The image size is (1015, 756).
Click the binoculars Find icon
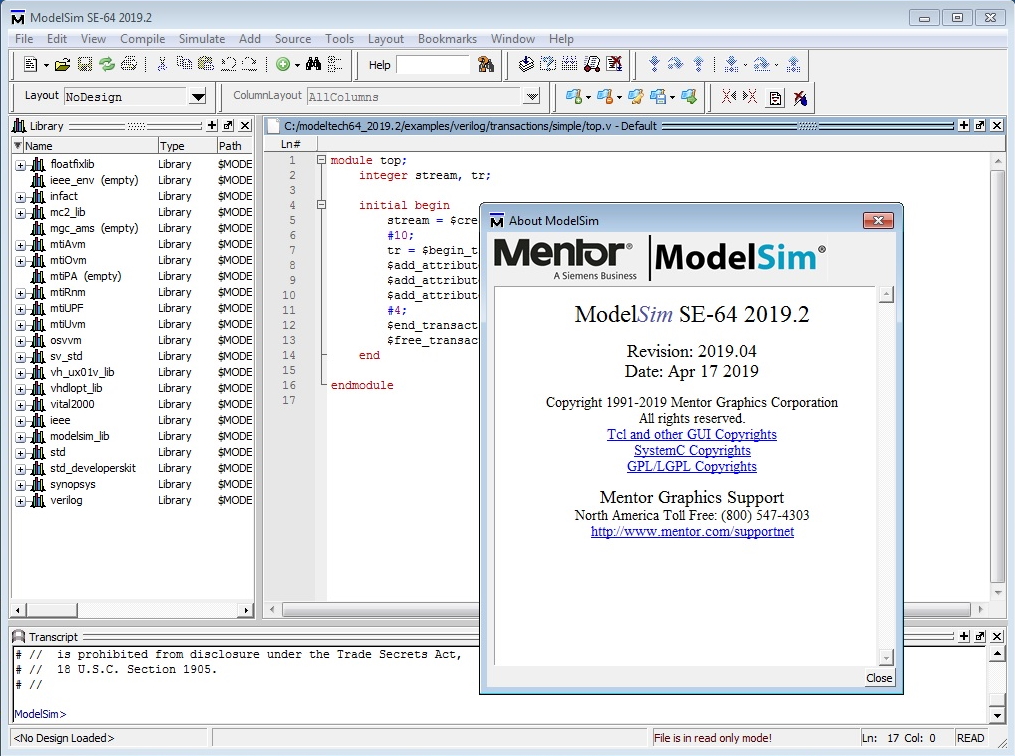pyautogui.click(x=313, y=64)
